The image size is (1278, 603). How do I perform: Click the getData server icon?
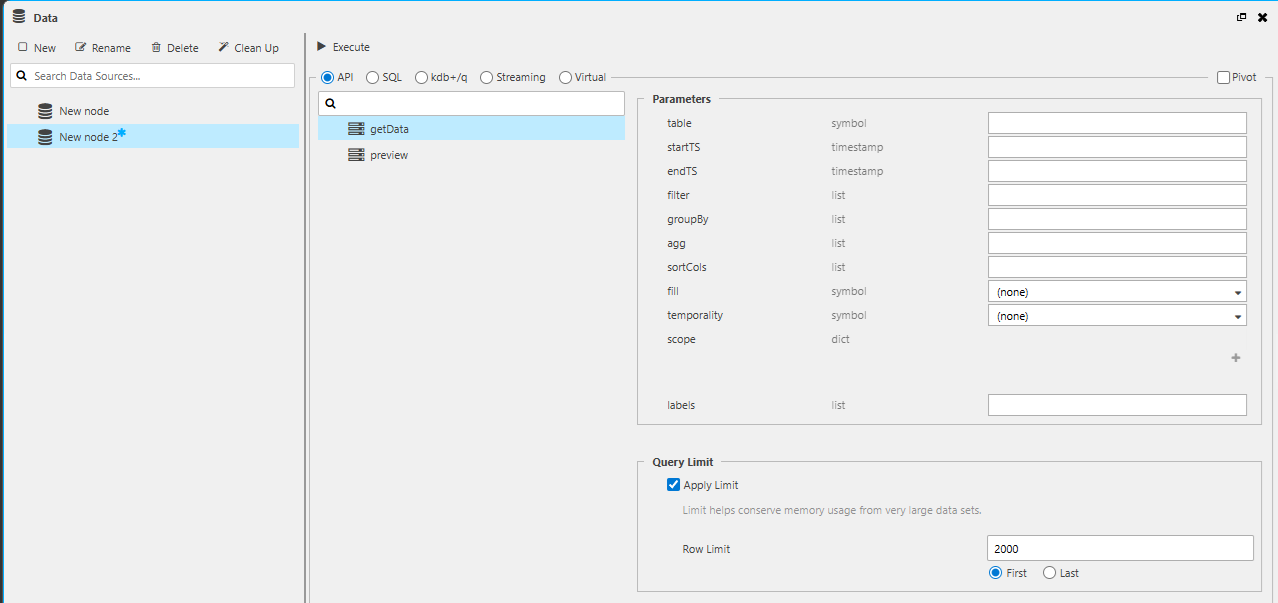[x=356, y=129]
